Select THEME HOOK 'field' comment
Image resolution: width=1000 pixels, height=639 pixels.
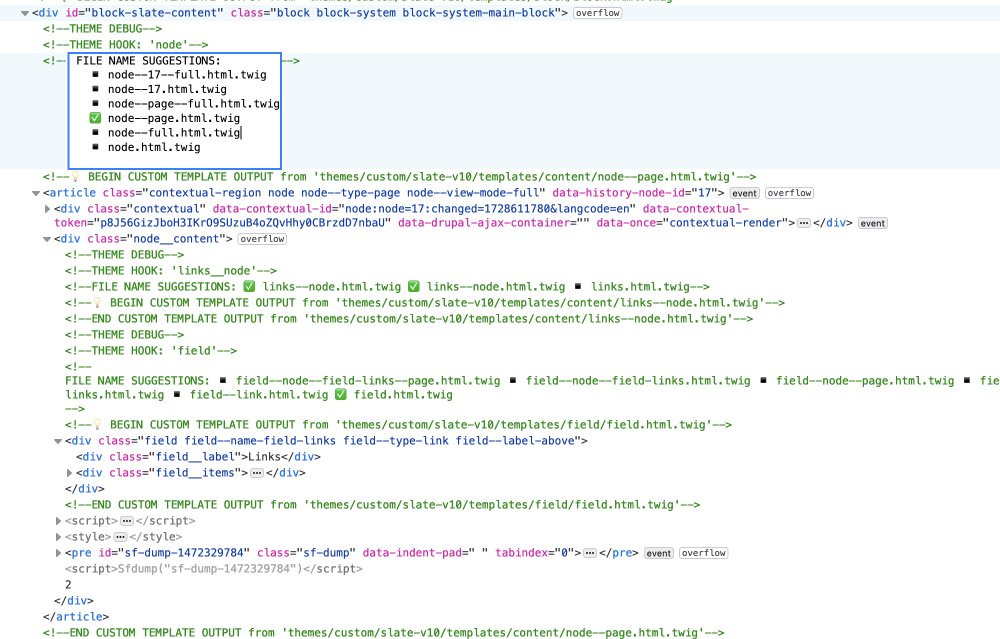pos(151,351)
